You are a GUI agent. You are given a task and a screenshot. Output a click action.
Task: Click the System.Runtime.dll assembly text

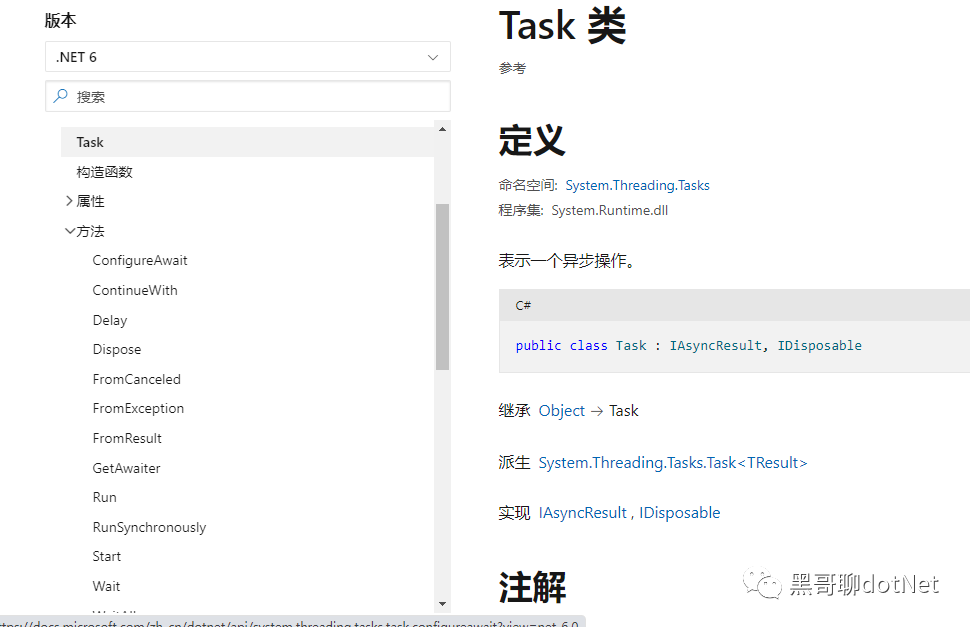[609, 210]
